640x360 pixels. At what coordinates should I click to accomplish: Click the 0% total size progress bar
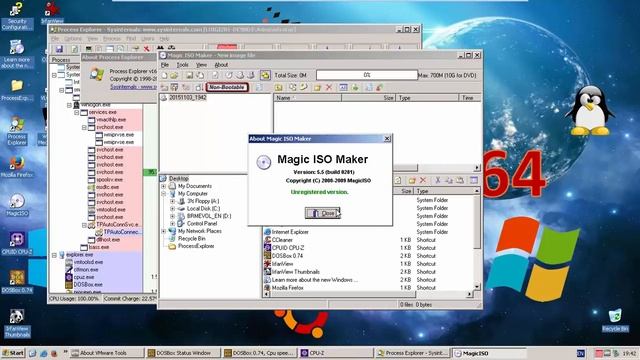367,75
